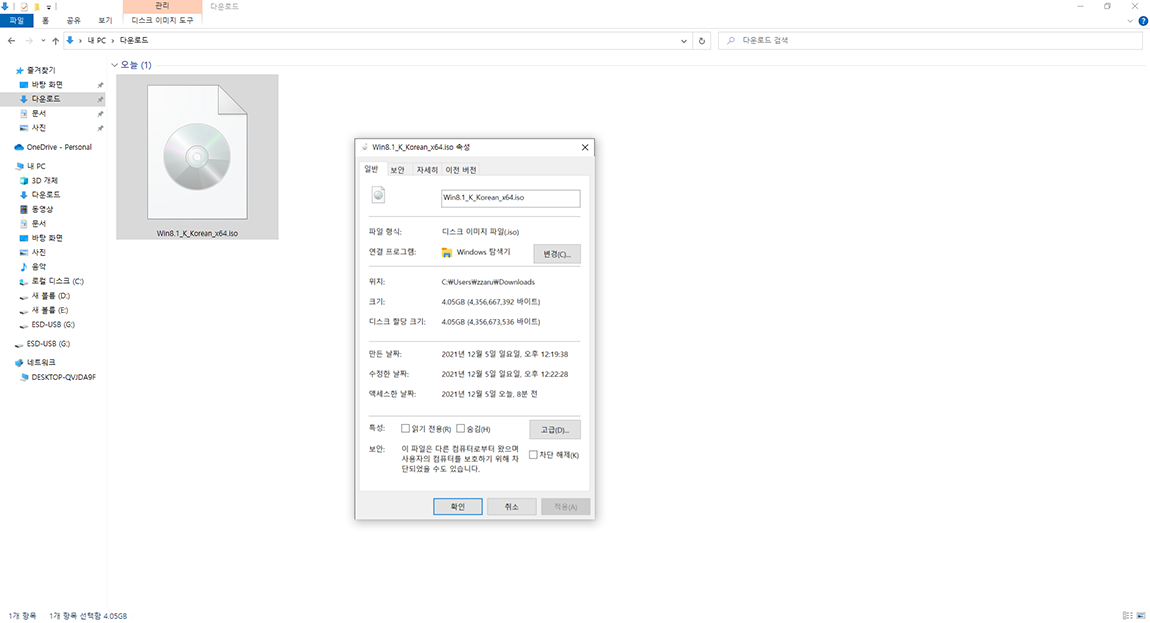Click the quick access New folder icon

pos(37,7)
